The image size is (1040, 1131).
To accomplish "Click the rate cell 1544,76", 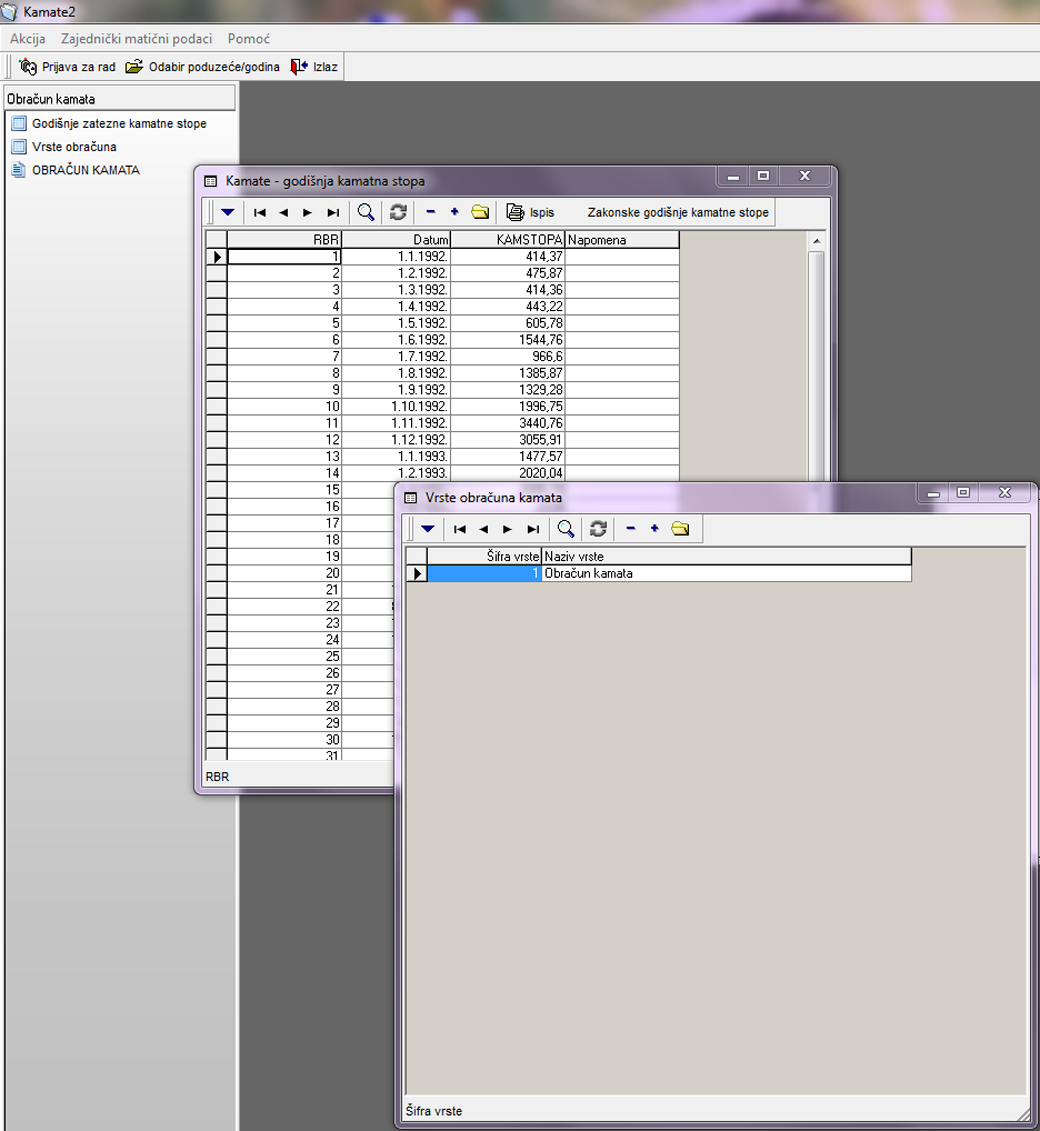I will [508, 340].
